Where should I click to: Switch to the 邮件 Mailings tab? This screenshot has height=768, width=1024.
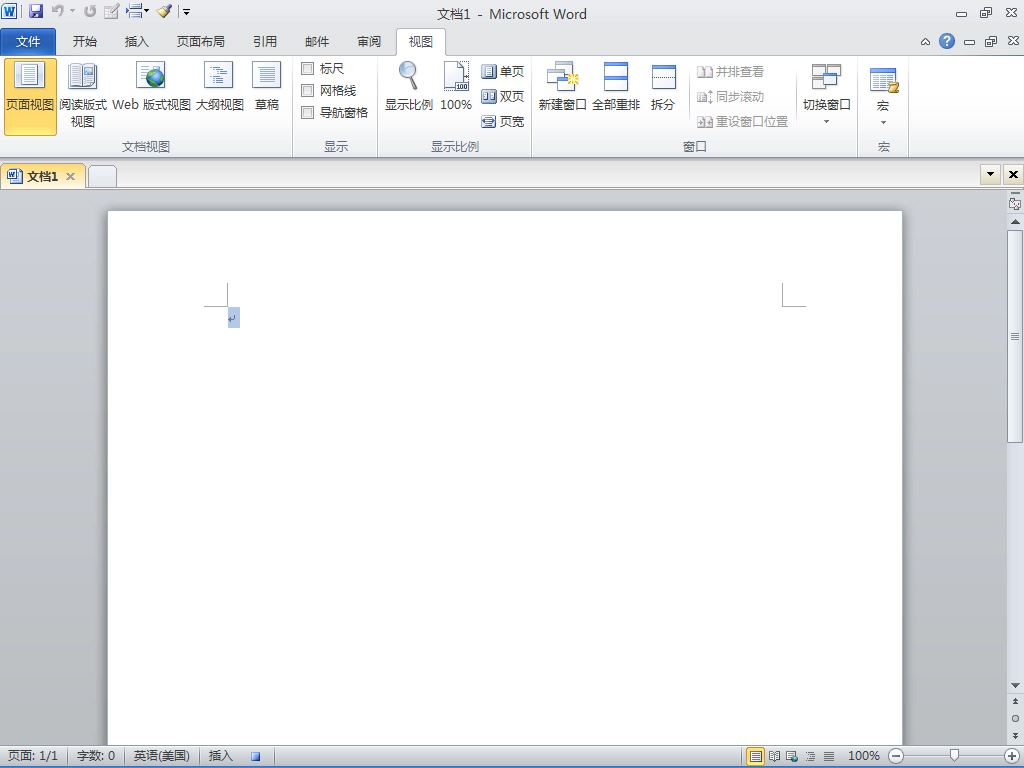(x=317, y=42)
